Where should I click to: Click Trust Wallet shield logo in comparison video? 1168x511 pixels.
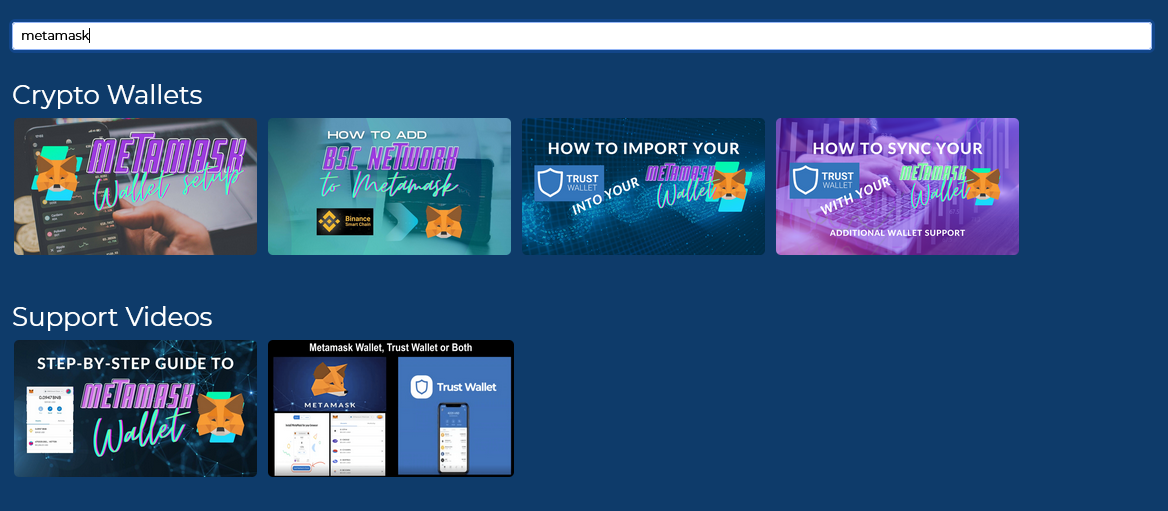(x=422, y=387)
